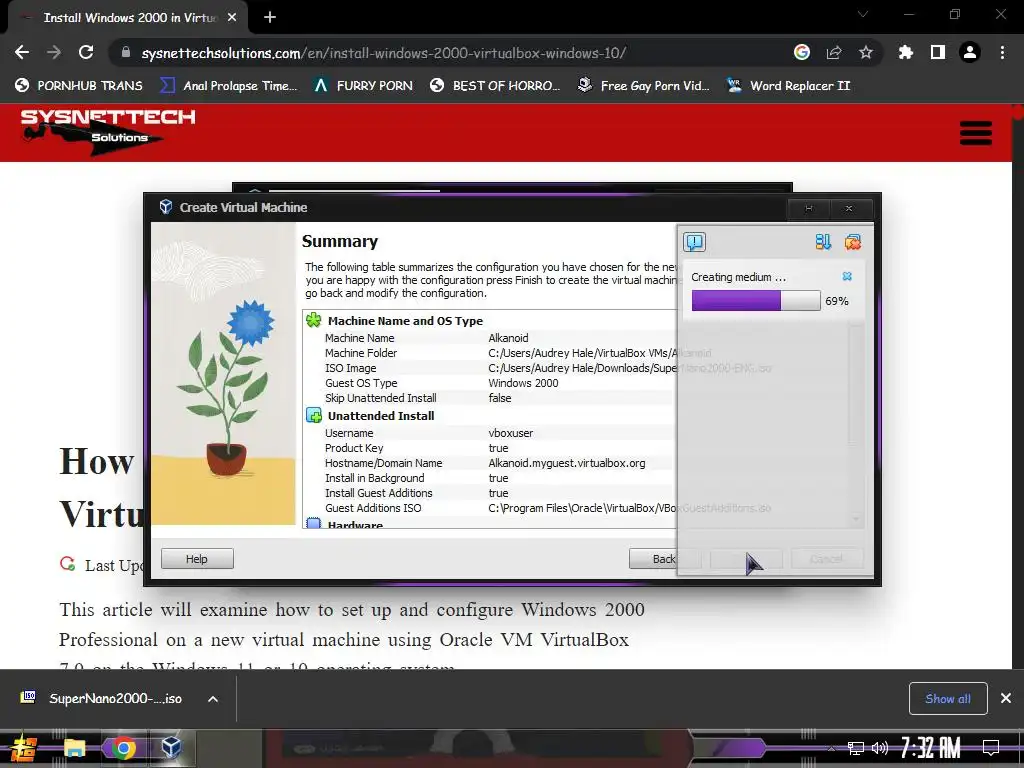Select the 'ISO Image' row label
Image resolution: width=1024 pixels, height=768 pixels.
pyautogui.click(x=351, y=368)
